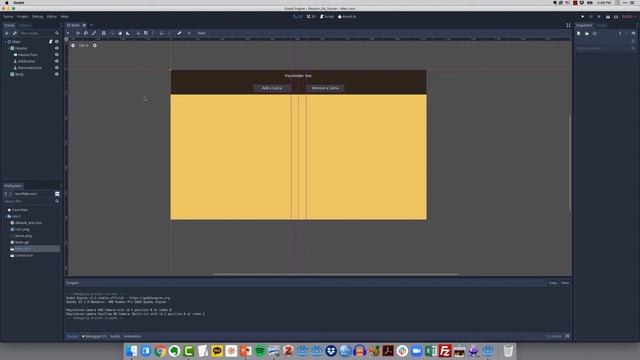640x360 pixels.
Task: Switch to 3D workspace
Action: [x=311, y=17]
